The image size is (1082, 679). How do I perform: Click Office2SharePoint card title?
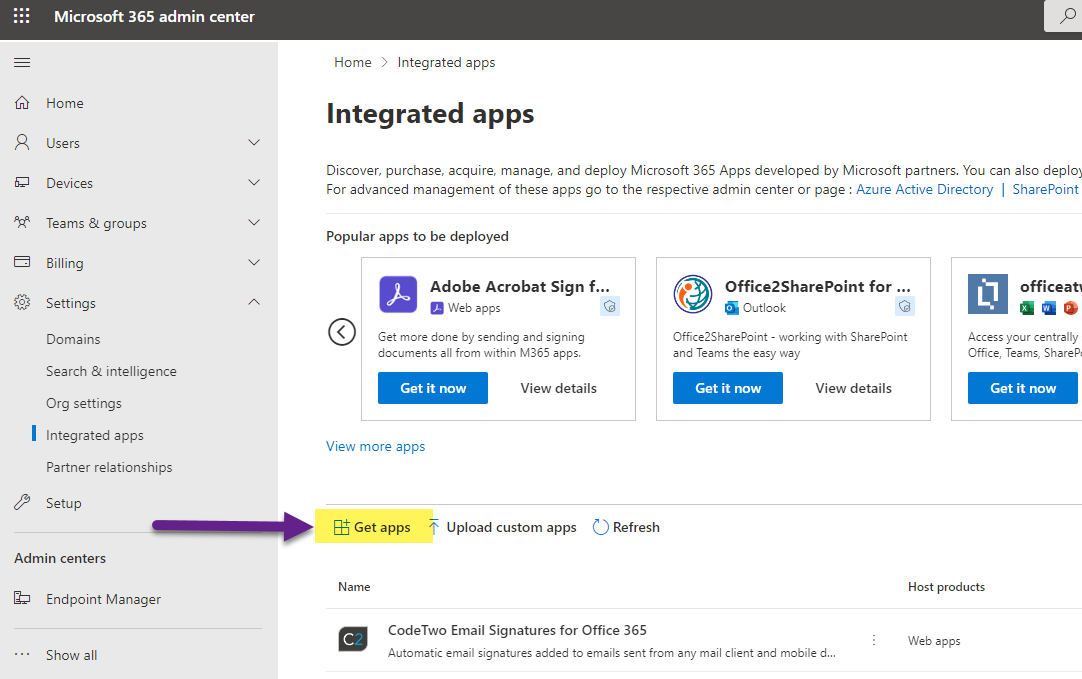(818, 286)
